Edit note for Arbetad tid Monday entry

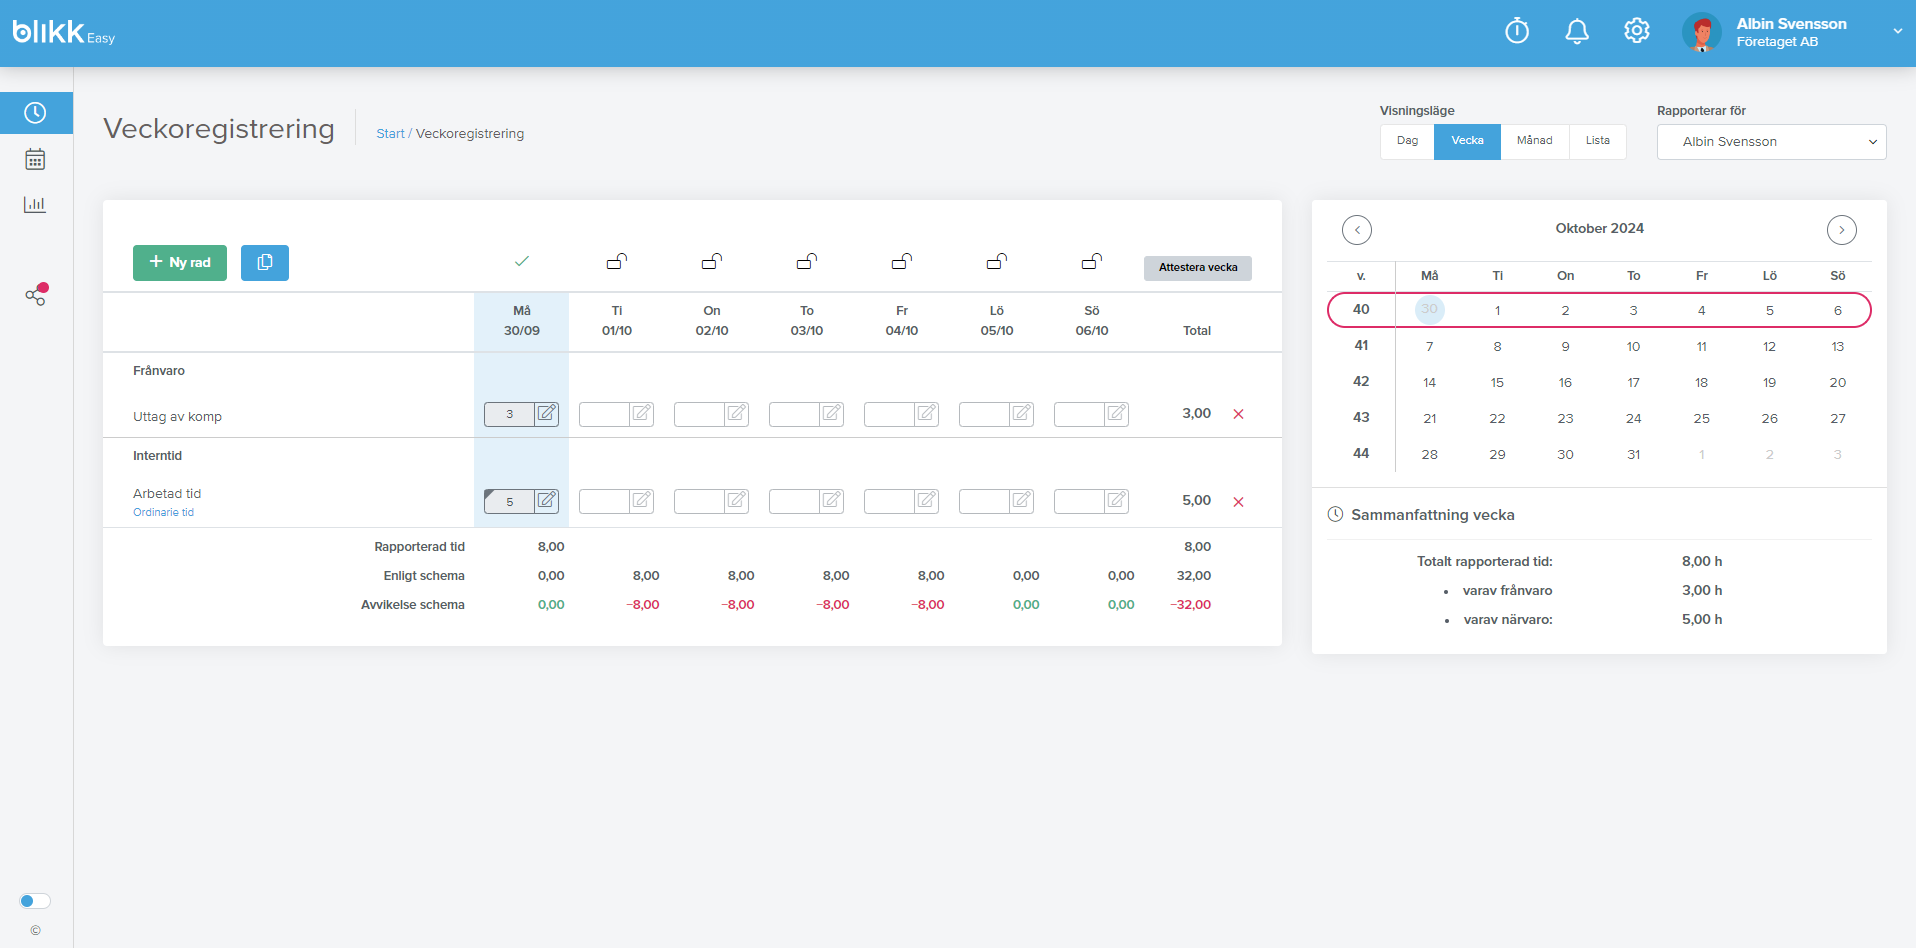tap(546, 501)
